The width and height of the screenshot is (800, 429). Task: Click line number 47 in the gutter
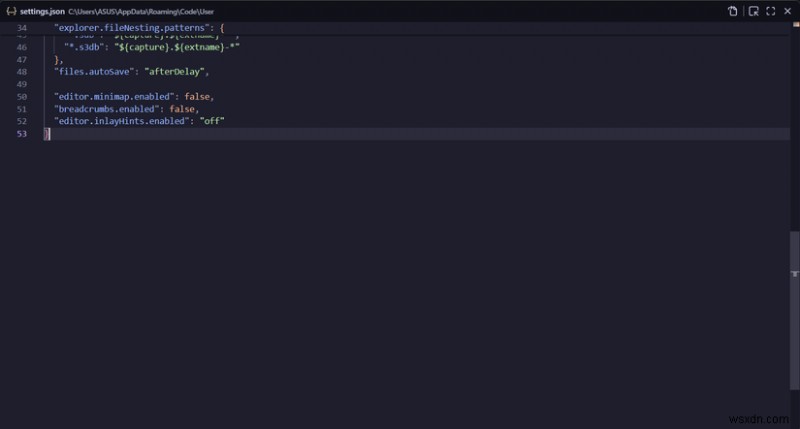pos(21,60)
